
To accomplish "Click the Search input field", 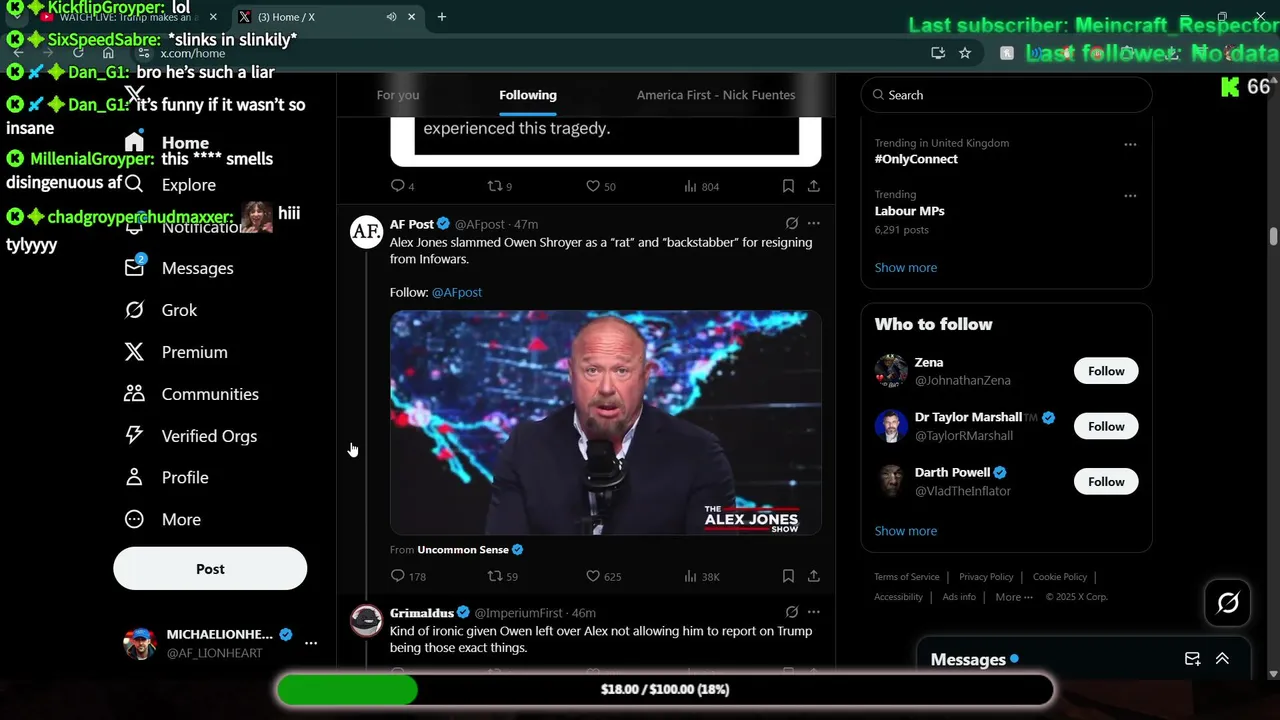I will (x=1006, y=95).
